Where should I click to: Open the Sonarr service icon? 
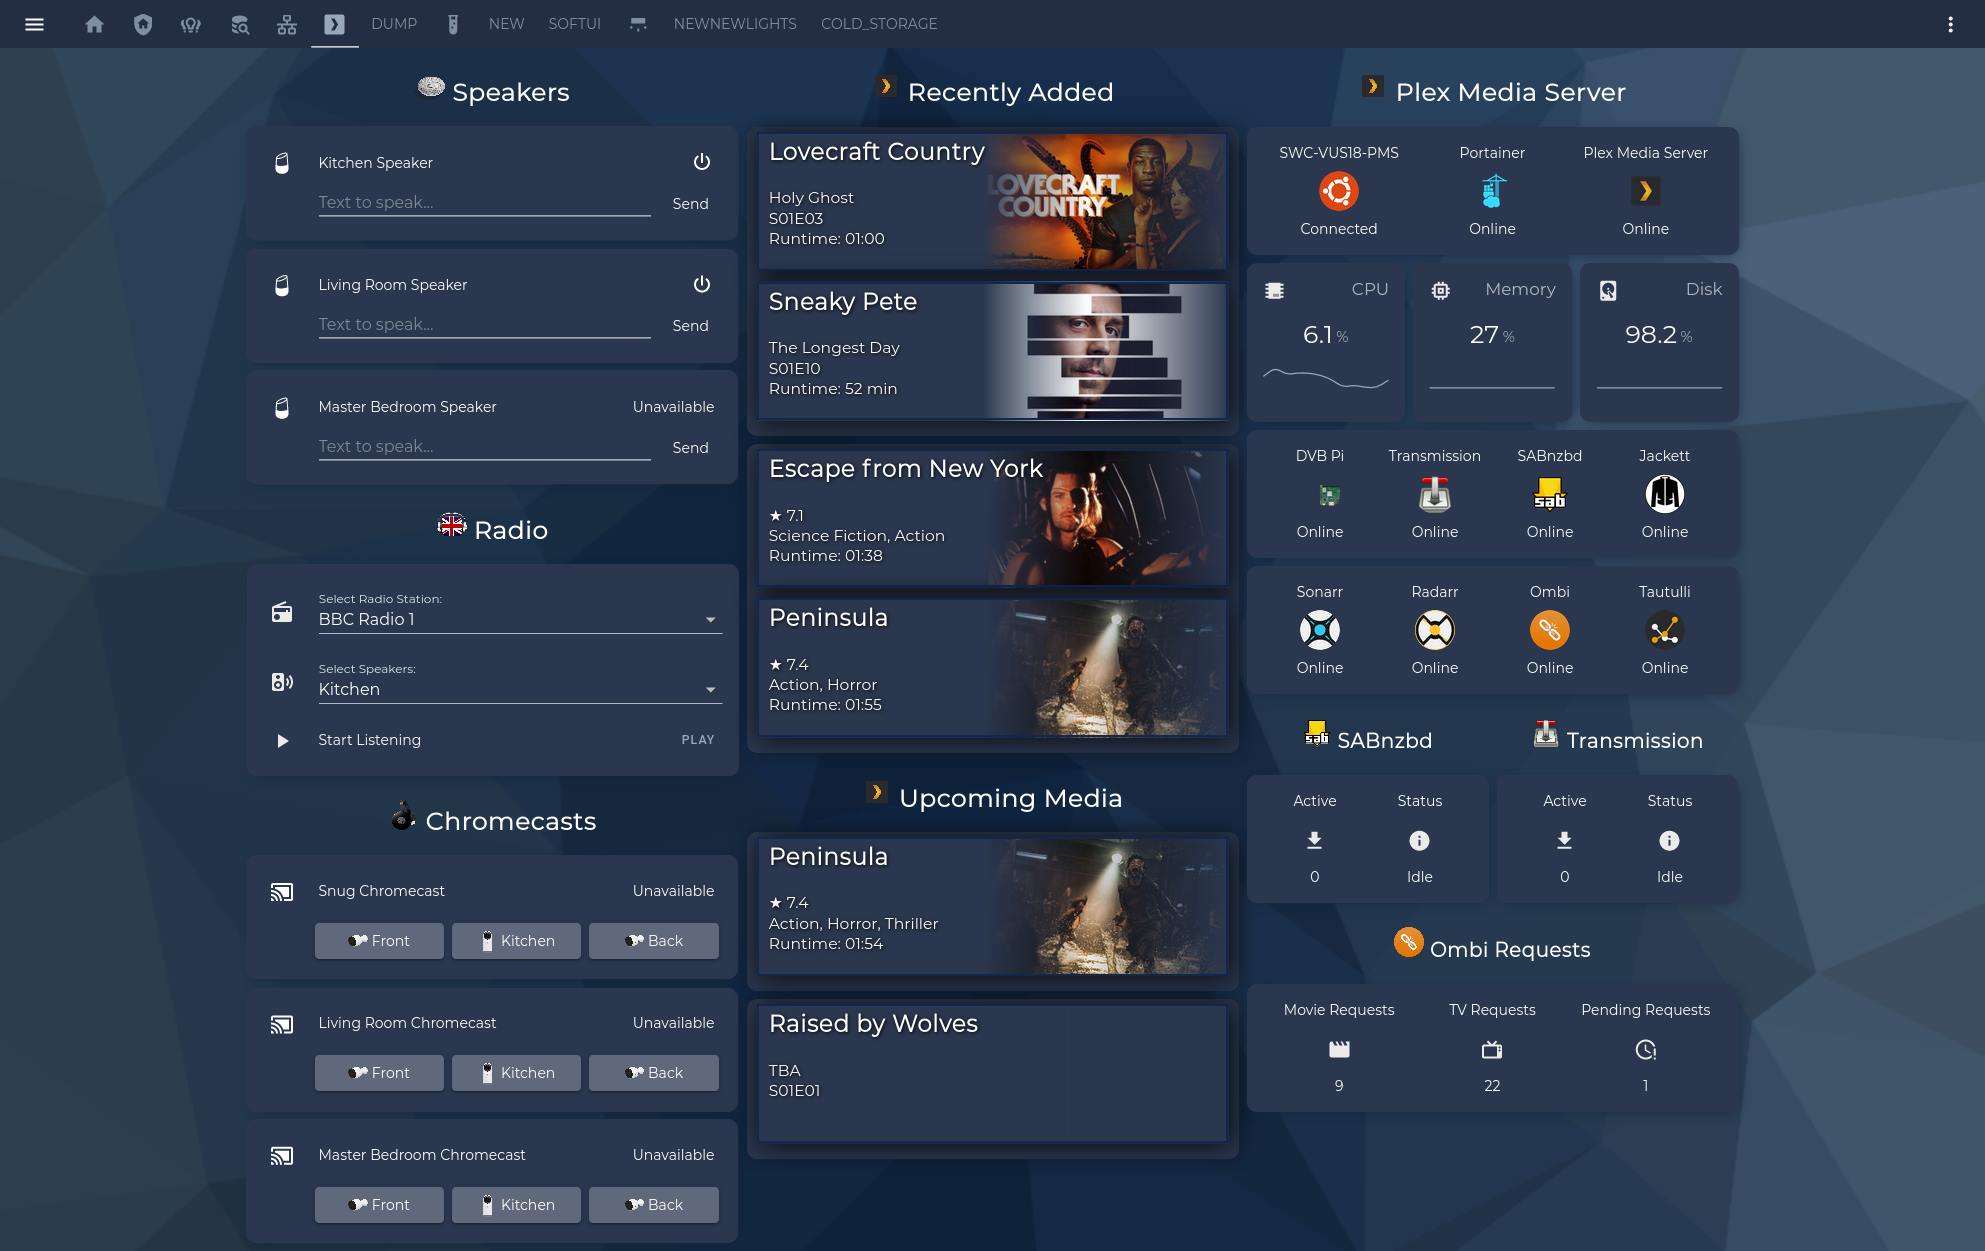point(1319,630)
